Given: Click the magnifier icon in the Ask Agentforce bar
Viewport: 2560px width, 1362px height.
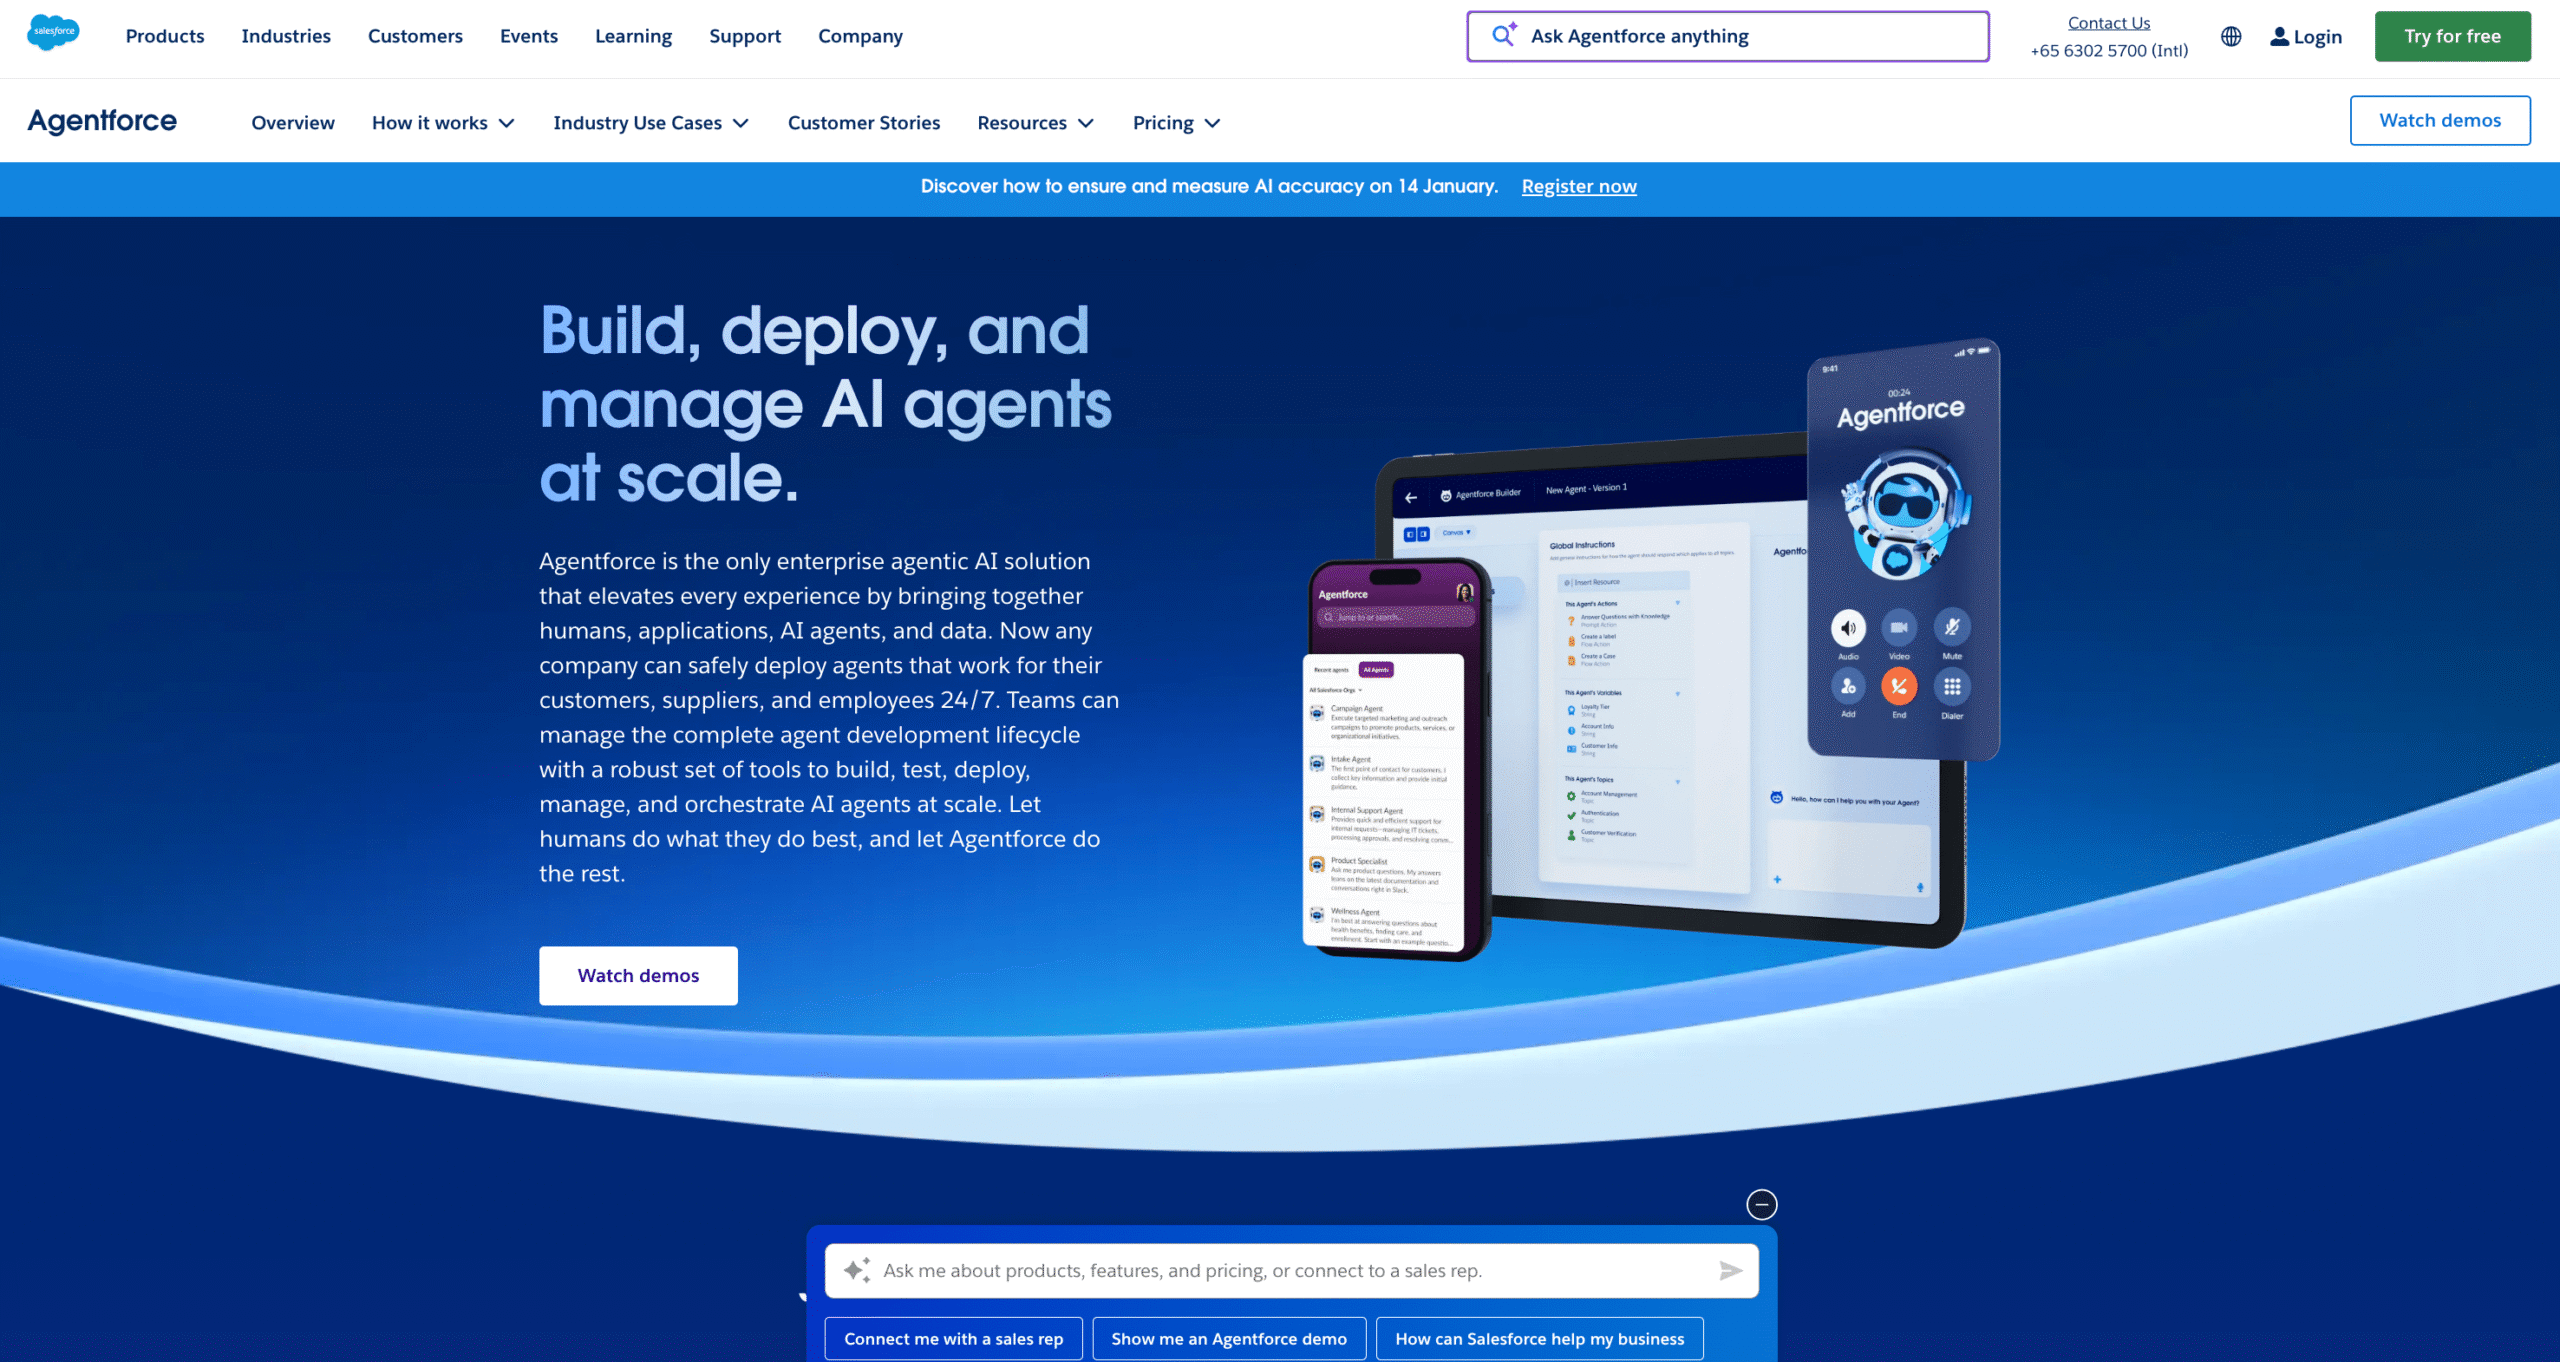Looking at the screenshot, I should pyautogui.click(x=1503, y=35).
